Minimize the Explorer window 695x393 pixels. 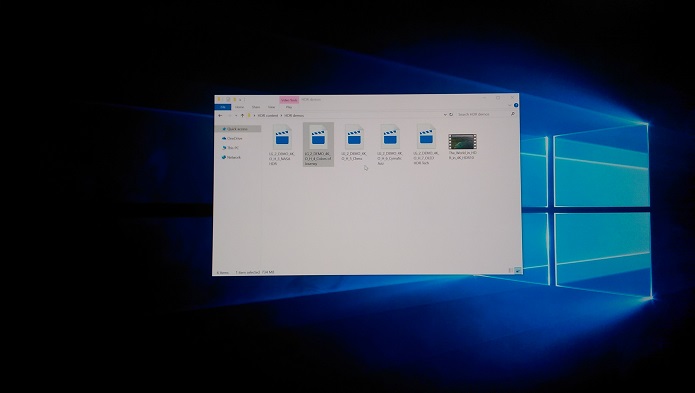[x=484, y=97]
